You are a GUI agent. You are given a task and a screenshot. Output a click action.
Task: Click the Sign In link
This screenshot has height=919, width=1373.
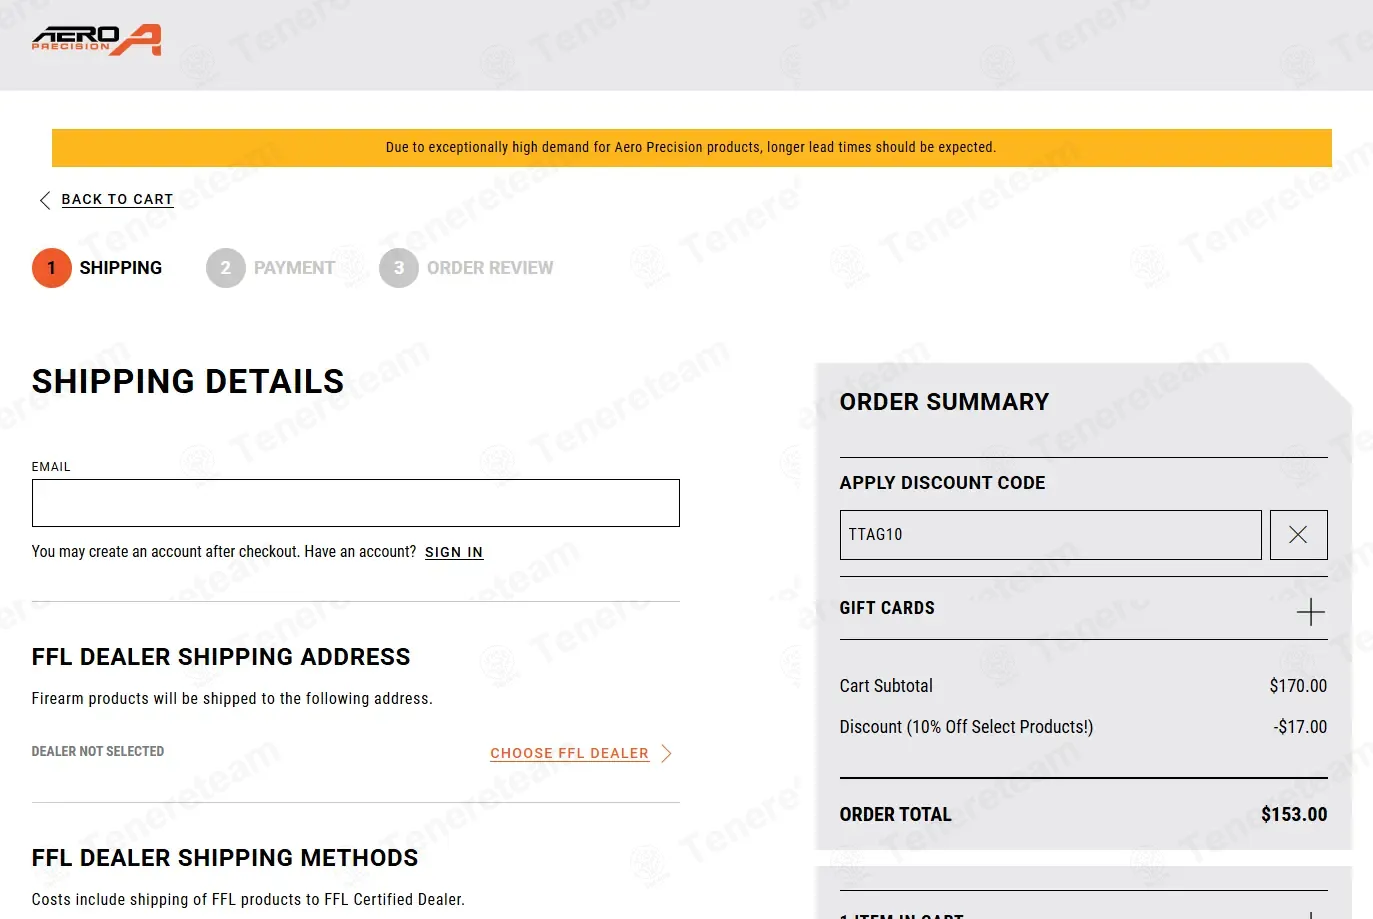coord(453,552)
